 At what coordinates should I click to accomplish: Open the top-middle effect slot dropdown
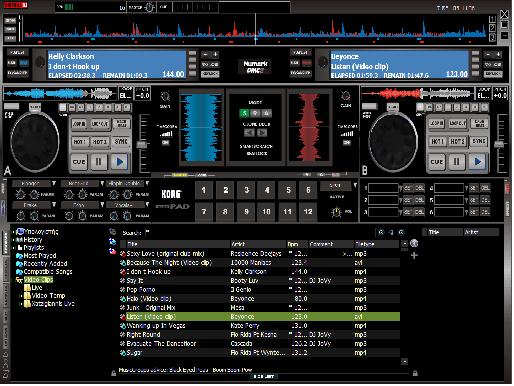[x=102, y=183]
